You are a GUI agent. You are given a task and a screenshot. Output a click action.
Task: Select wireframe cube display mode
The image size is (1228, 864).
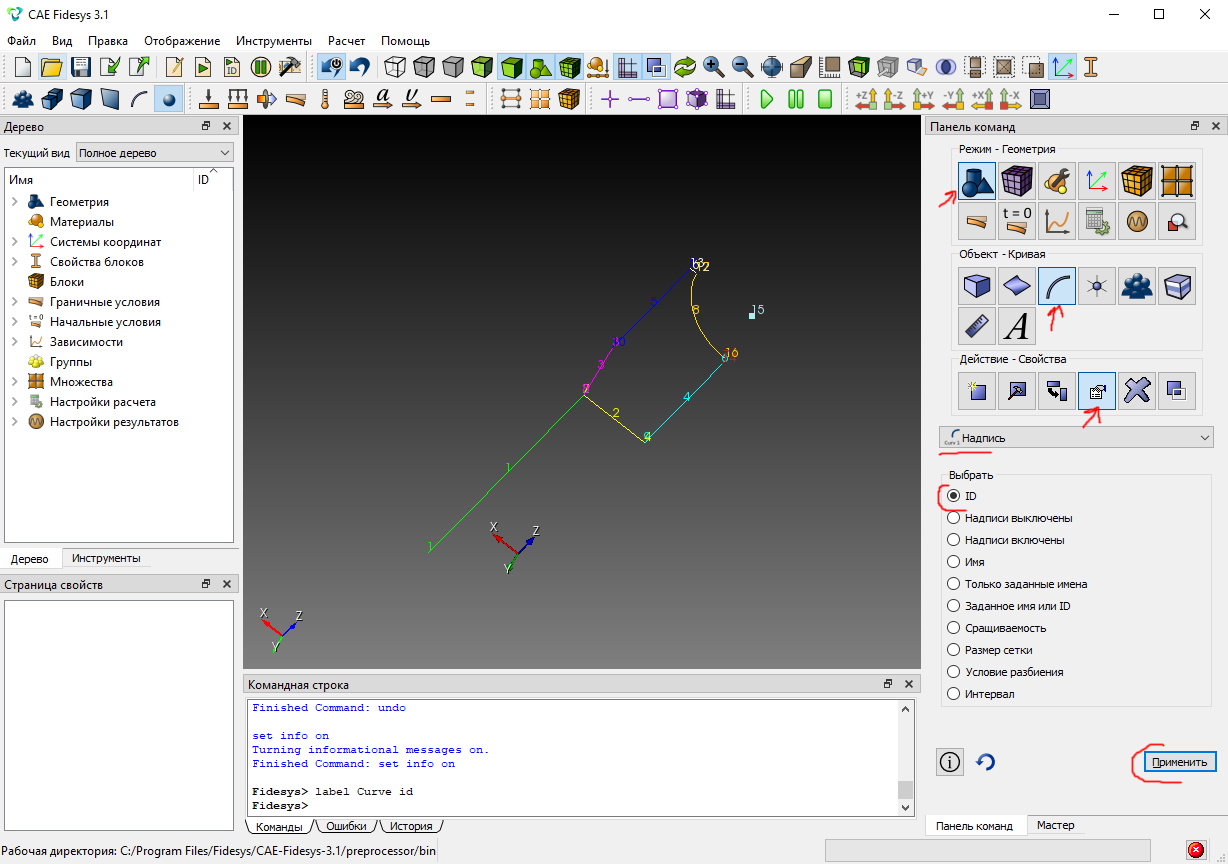[x=396, y=67]
